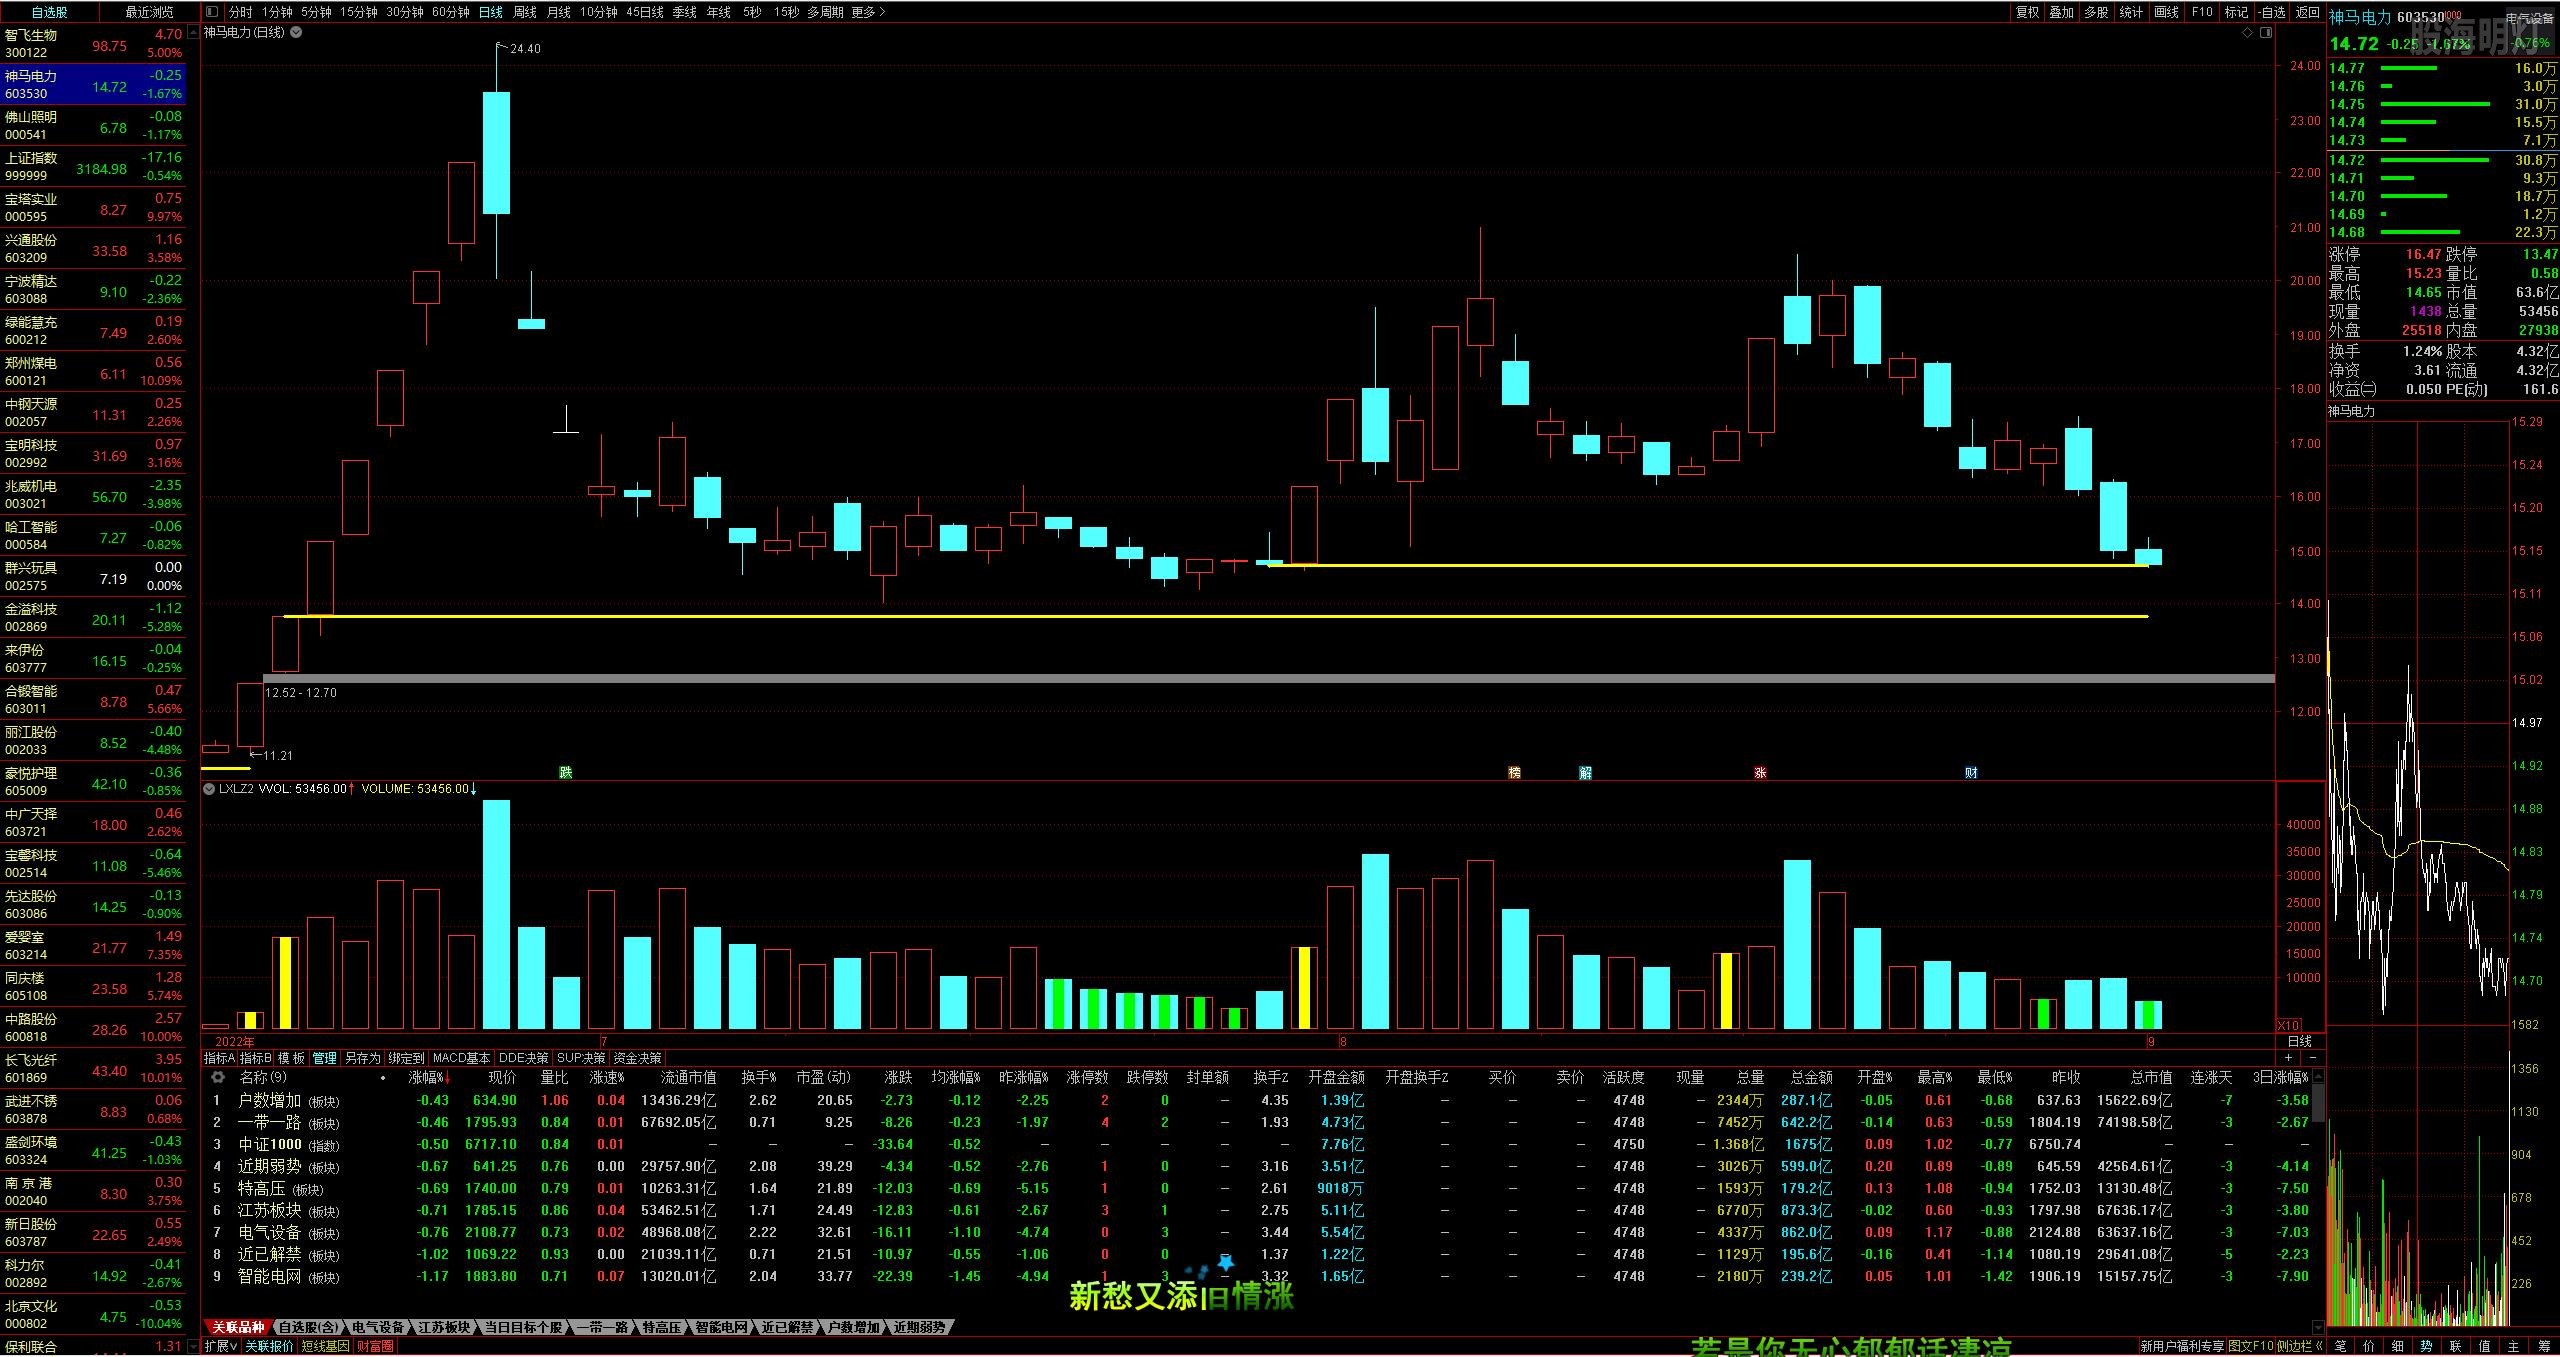The height and width of the screenshot is (1357, 2560).
Task: Switch to 自选股 tab in left list
Action: [x=50, y=12]
